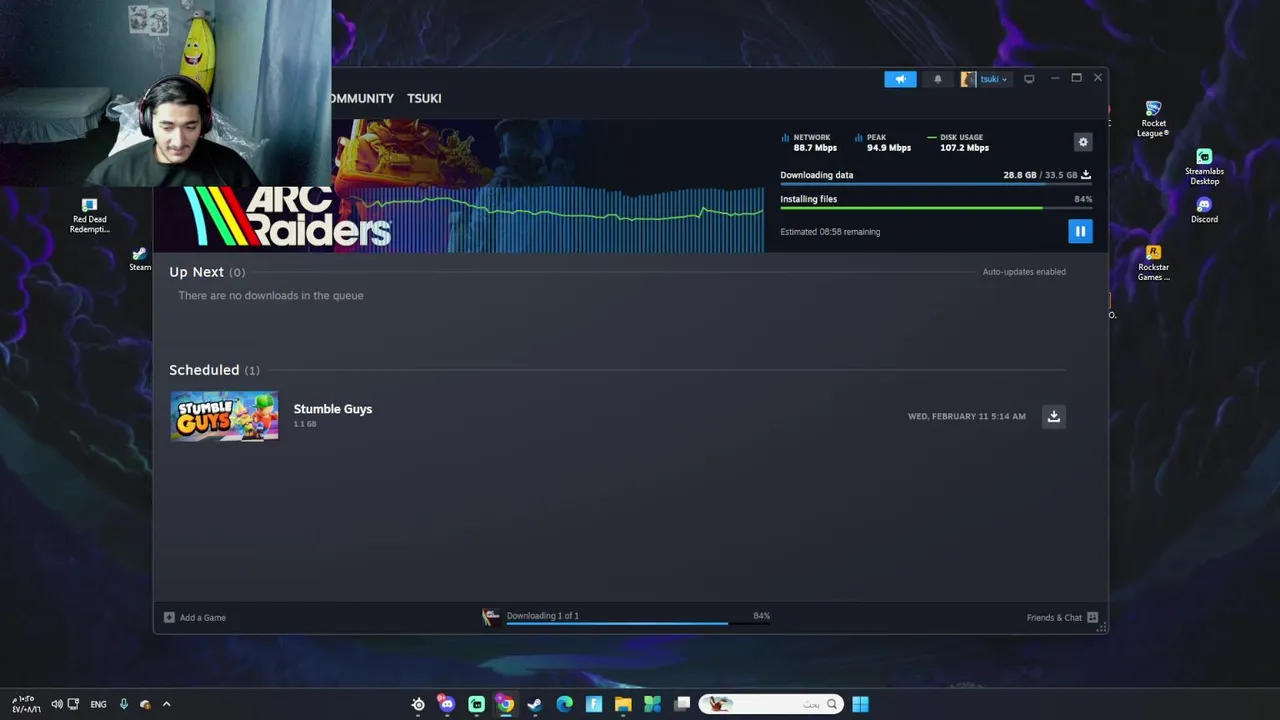Click the download icon beside 33.5 GB
Screen dimensions: 1280x720
click(x=1086, y=175)
